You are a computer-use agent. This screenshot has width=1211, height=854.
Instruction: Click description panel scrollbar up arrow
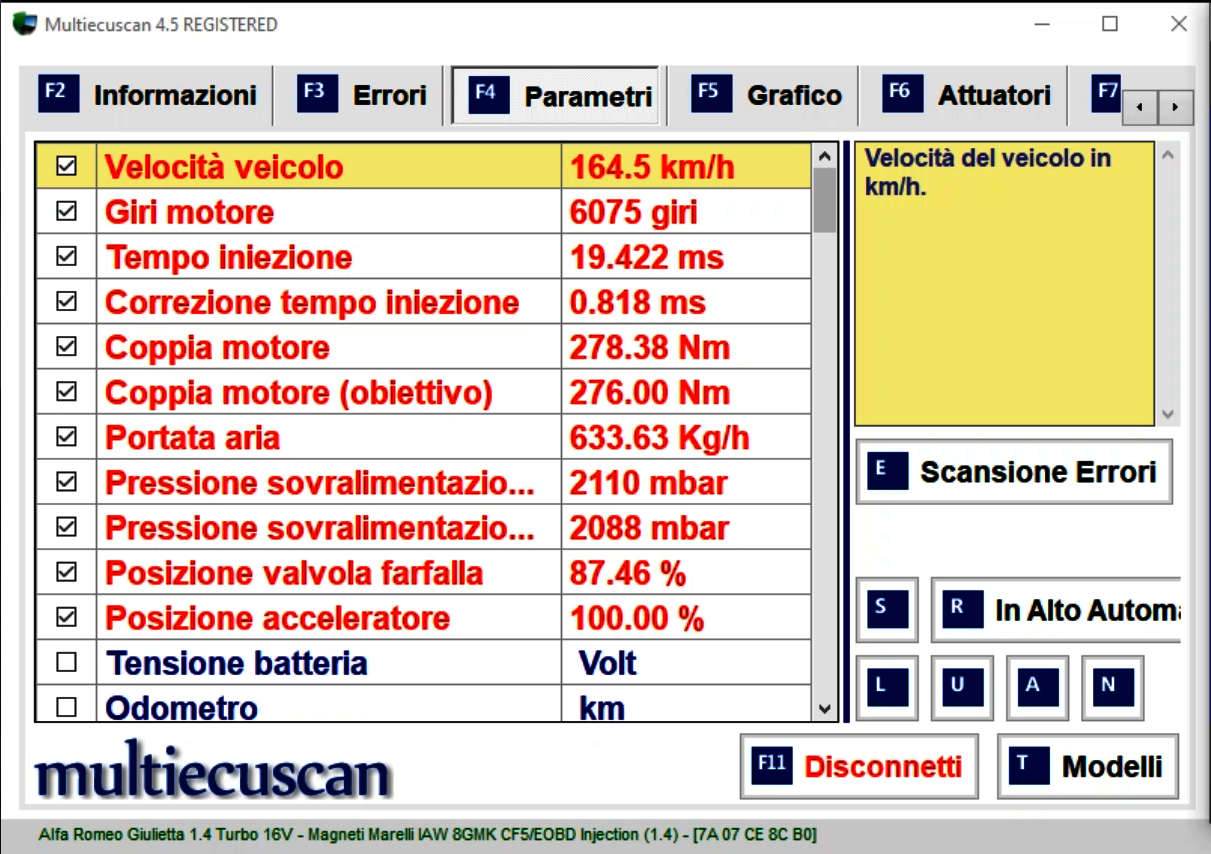[1167, 155]
